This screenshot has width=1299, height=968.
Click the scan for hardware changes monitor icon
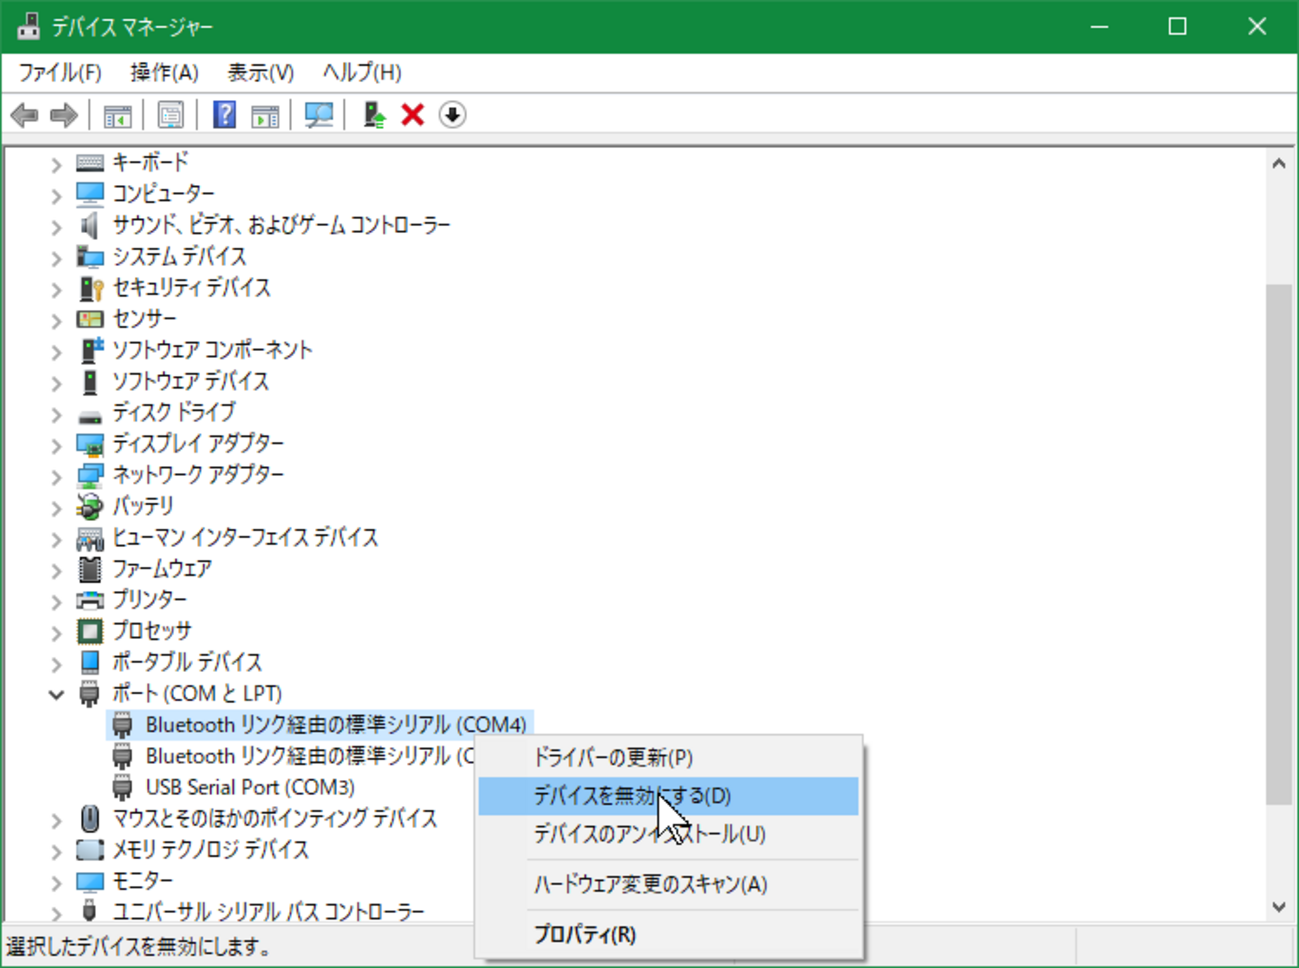click(x=318, y=115)
